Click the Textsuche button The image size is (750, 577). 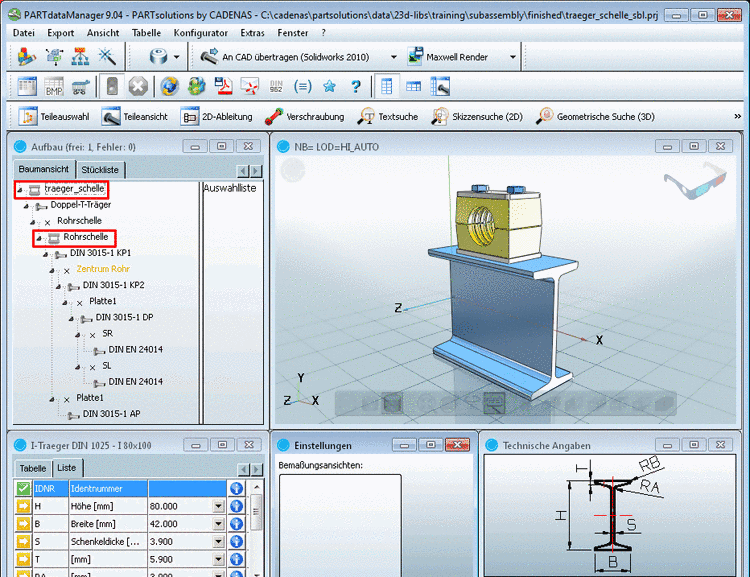tap(388, 117)
